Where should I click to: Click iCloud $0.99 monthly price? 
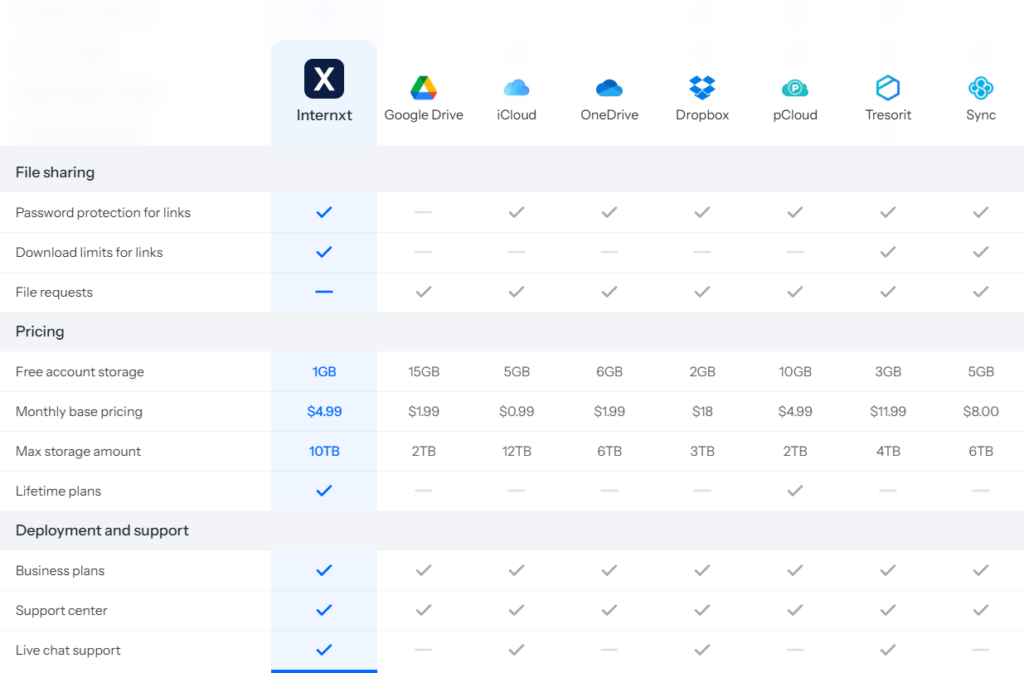pos(517,411)
